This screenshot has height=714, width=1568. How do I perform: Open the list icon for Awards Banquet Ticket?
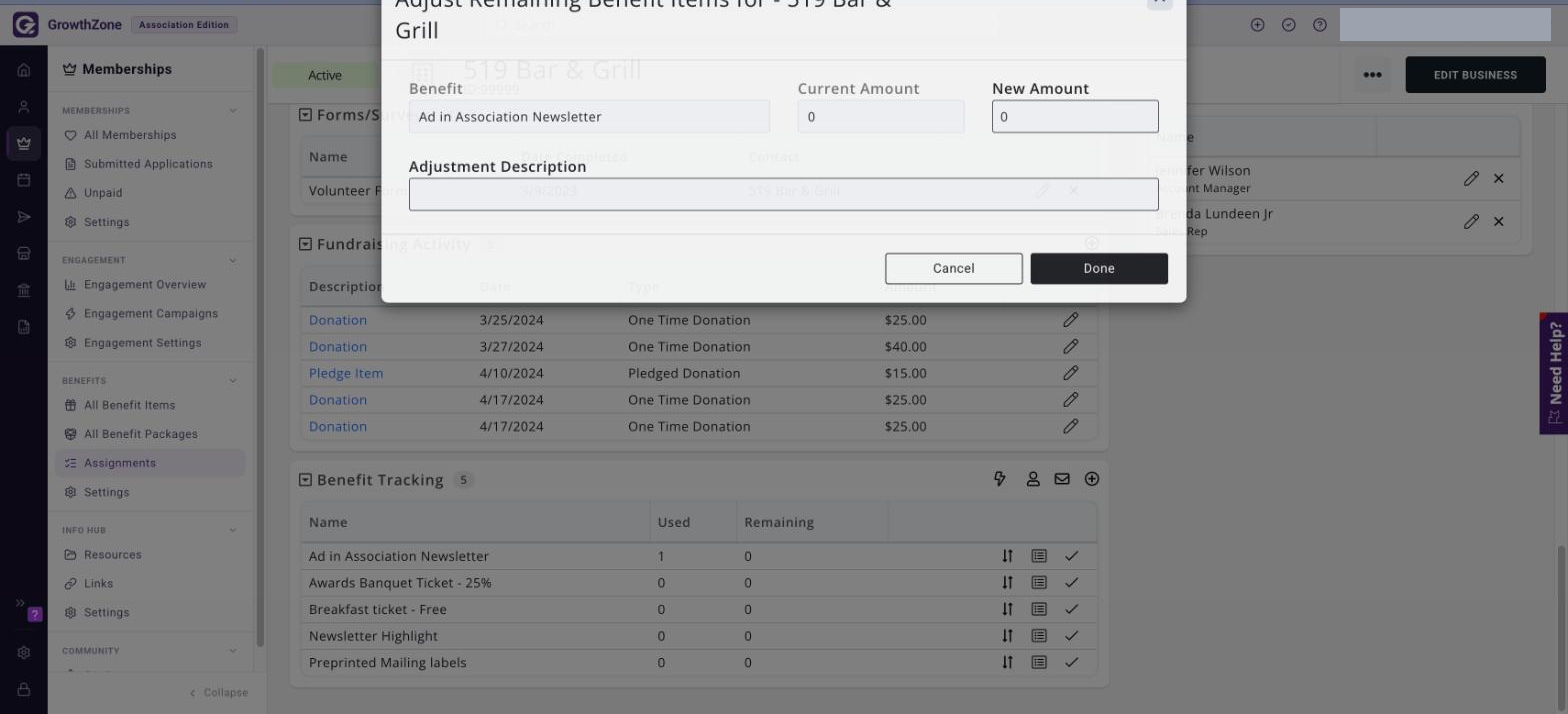1039,582
